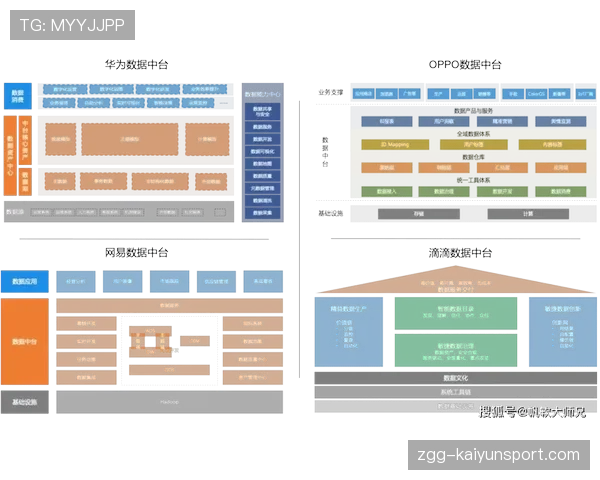
Task: Select the 敏捷数据治理 green panel
Action: tap(456, 350)
